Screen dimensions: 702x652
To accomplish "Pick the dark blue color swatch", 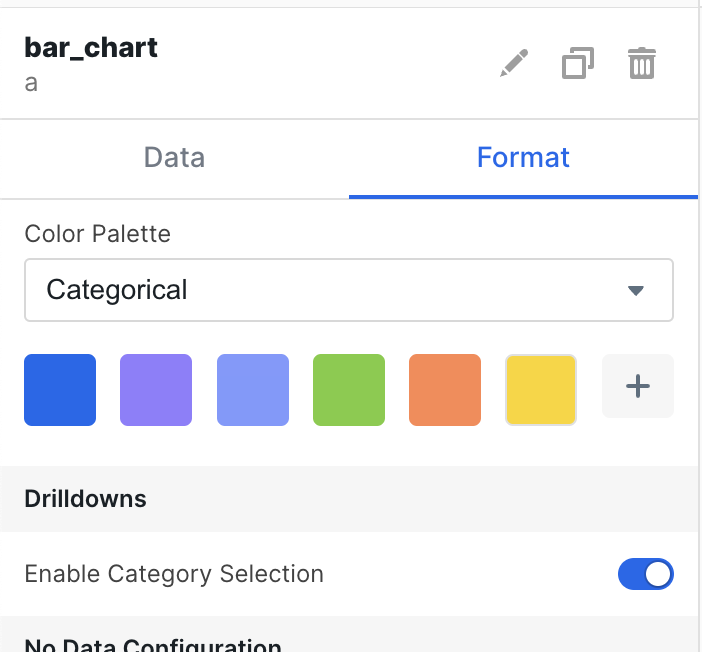I will click(x=60, y=390).
